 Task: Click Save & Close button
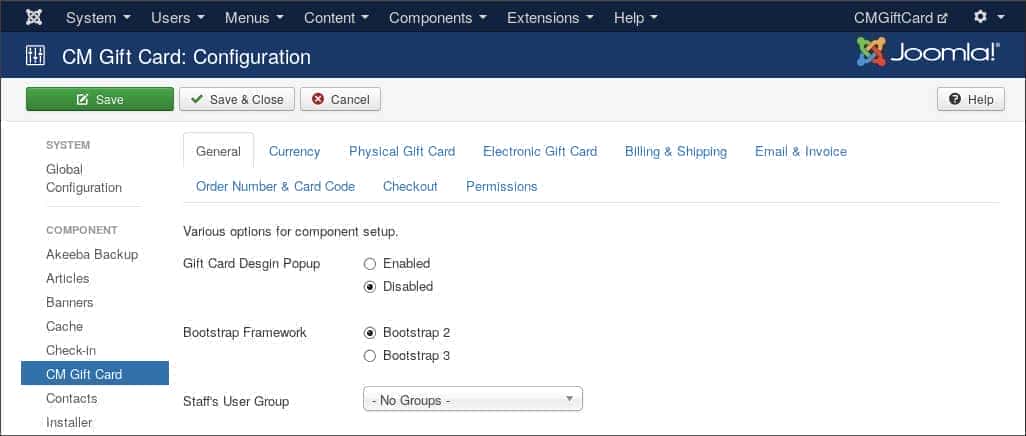pos(237,99)
